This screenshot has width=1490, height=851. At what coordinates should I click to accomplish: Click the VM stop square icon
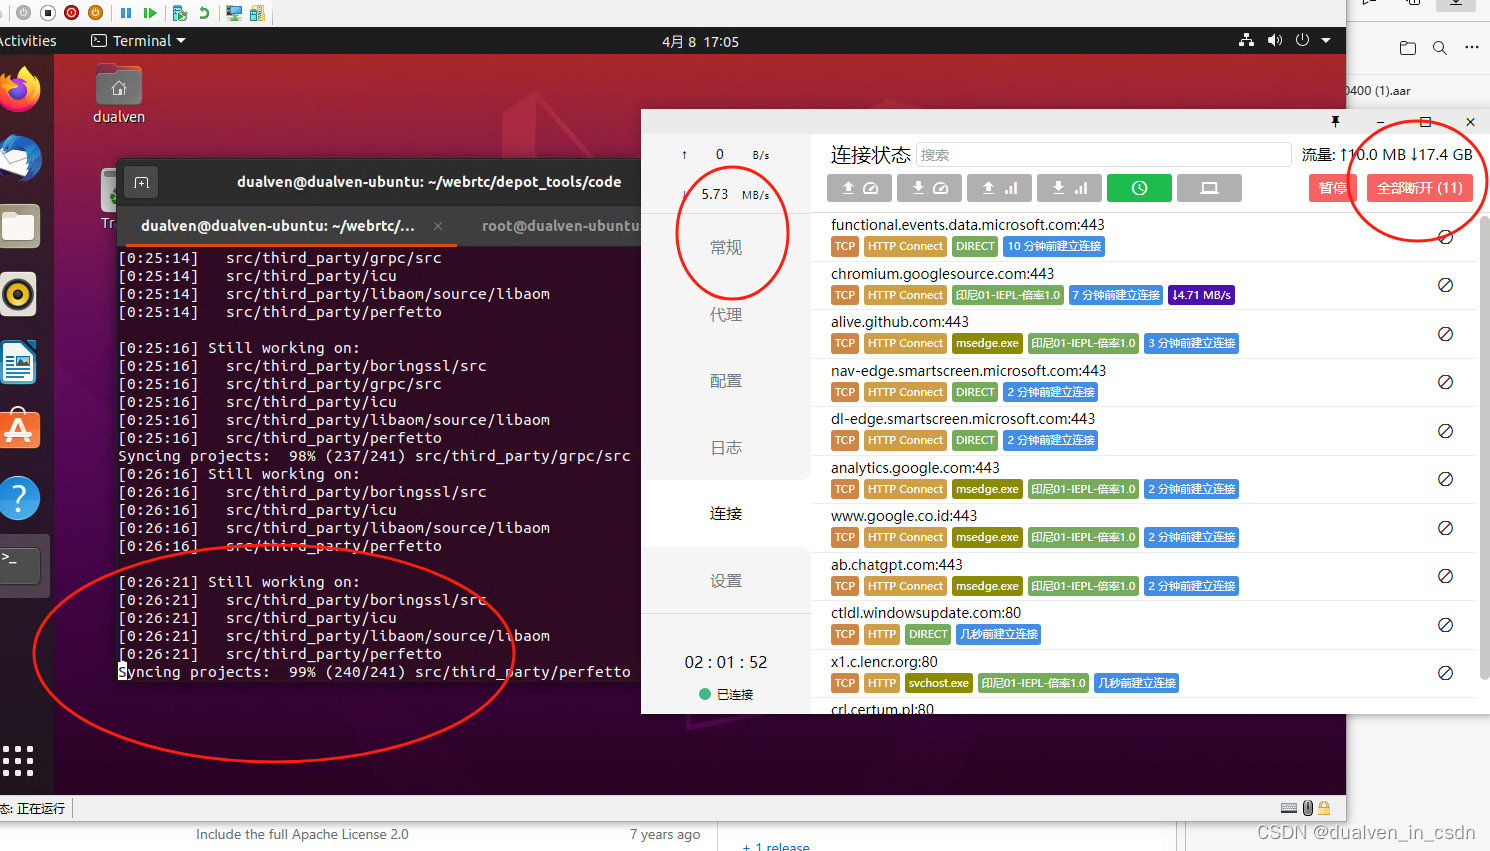pyautogui.click(x=47, y=13)
